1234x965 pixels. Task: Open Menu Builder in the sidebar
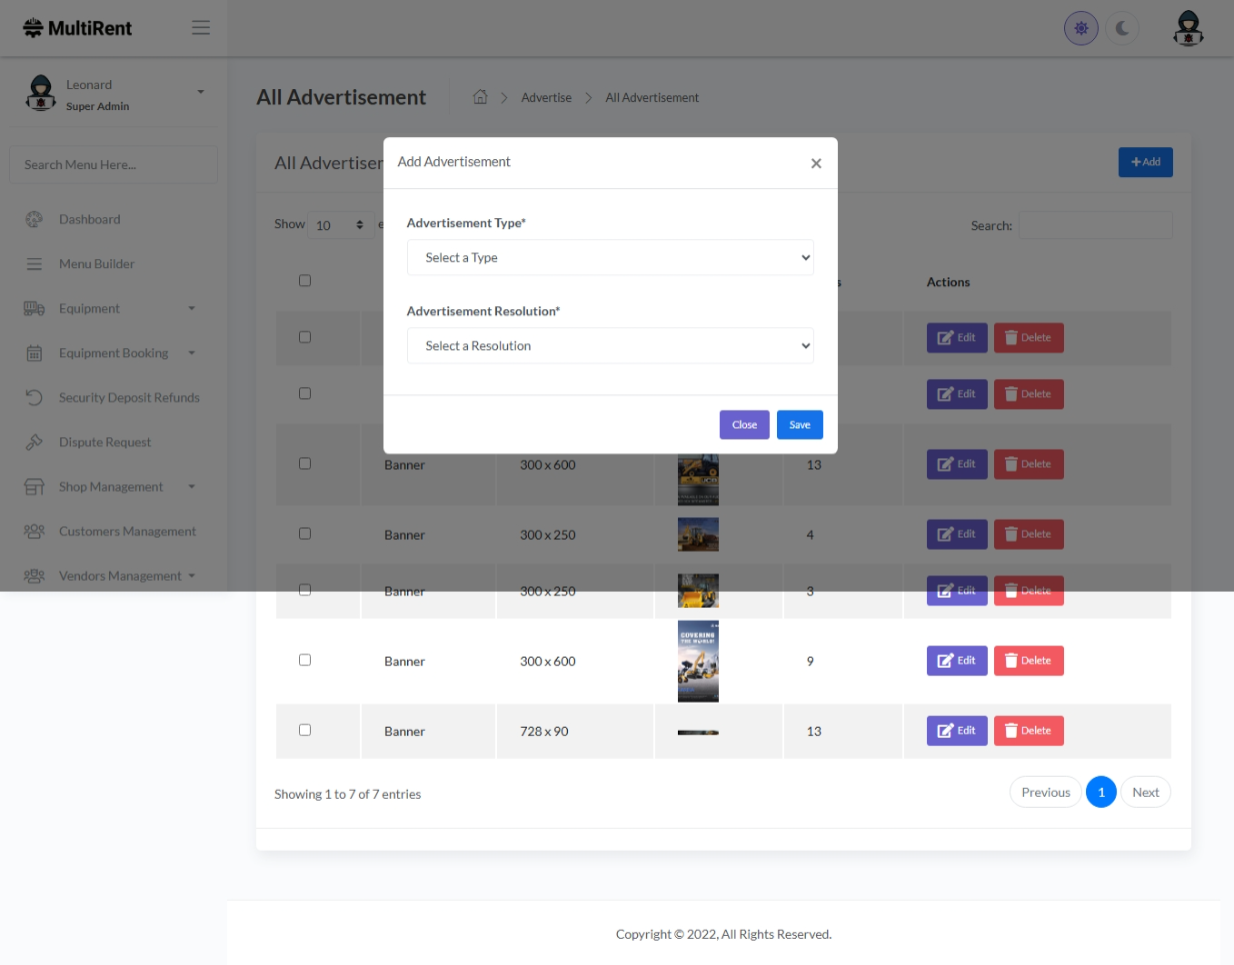click(x=96, y=264)
